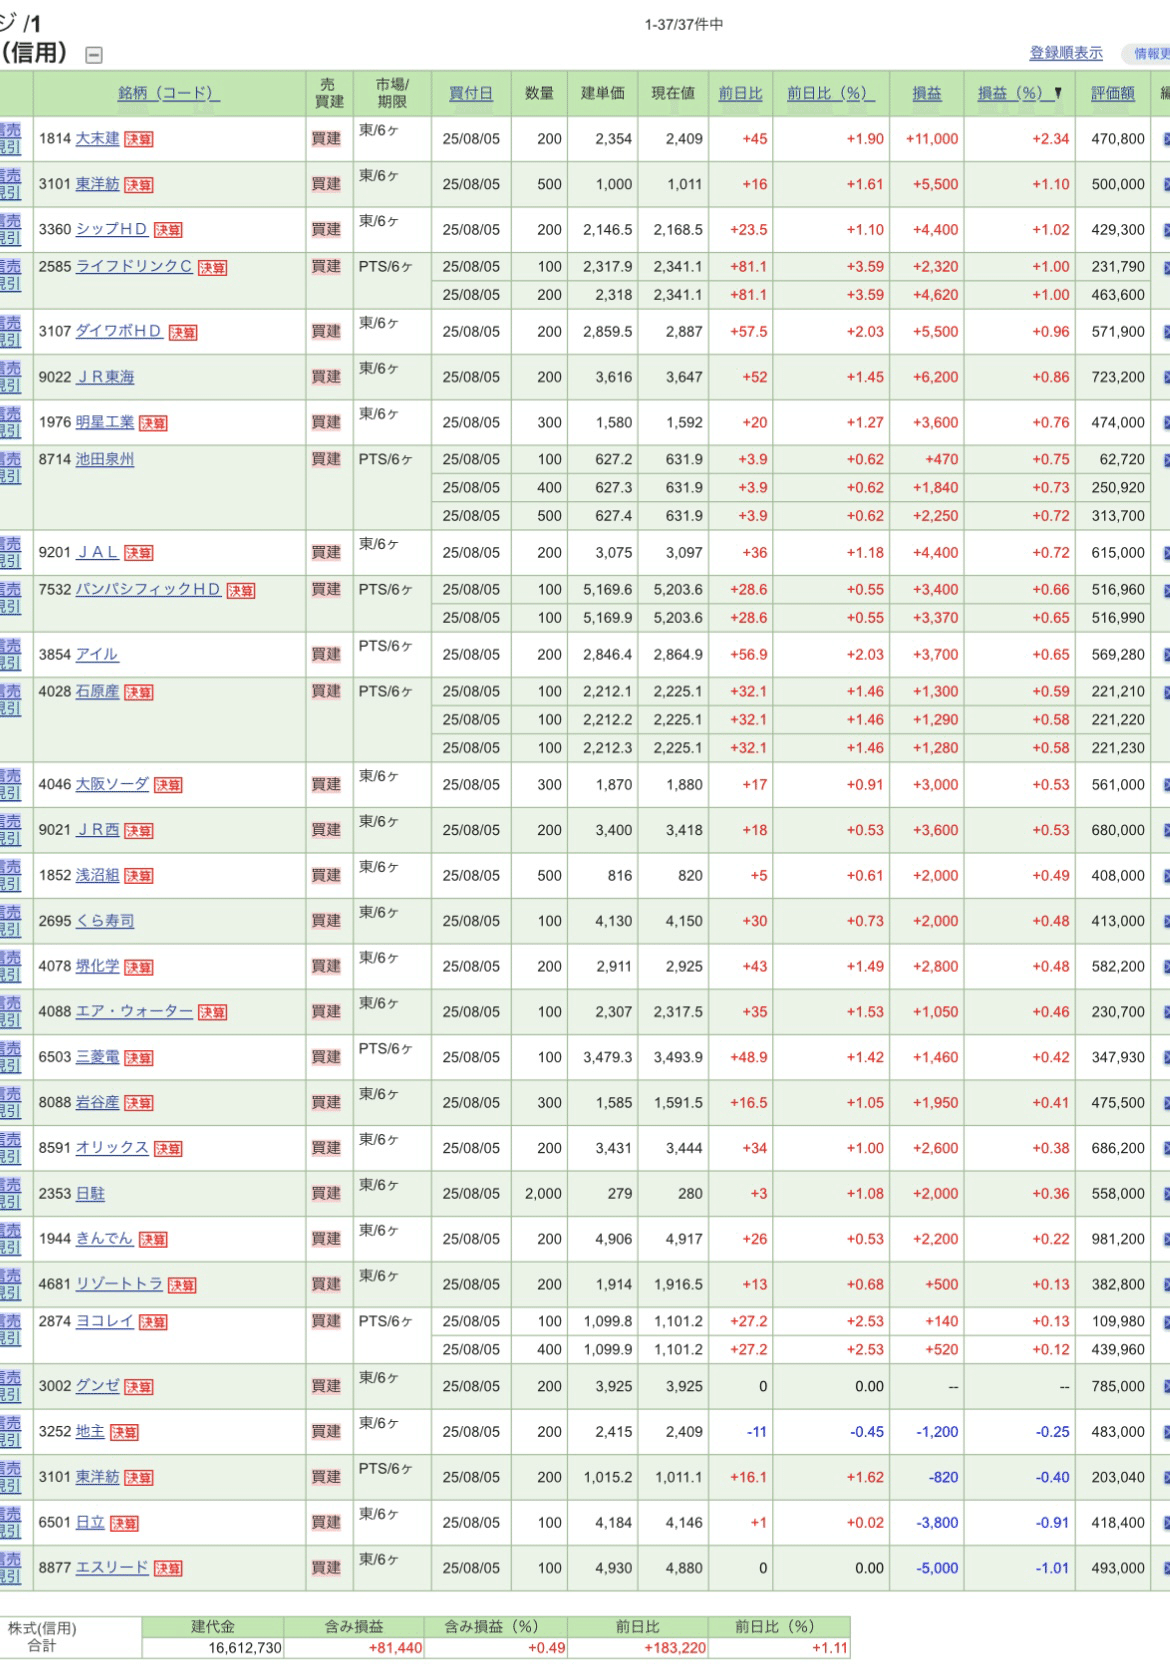Open stock JR西 link
This screenshot has width=1170, height=1673.
click(x=97, y=830)
